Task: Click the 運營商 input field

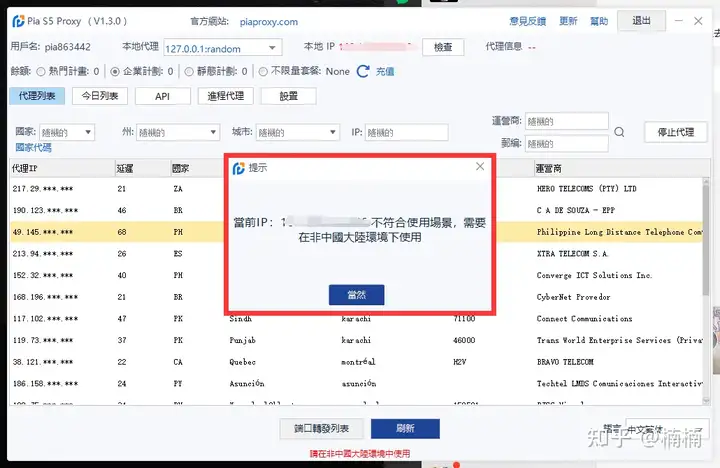Action: point(567,121)
